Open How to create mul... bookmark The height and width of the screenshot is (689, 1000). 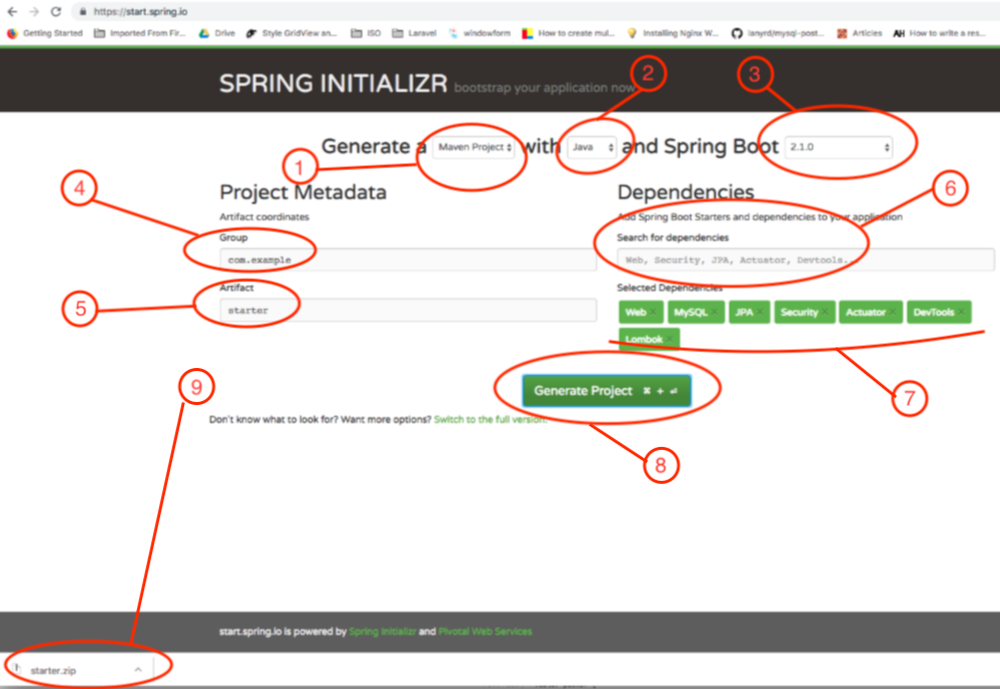click(569, 33)
